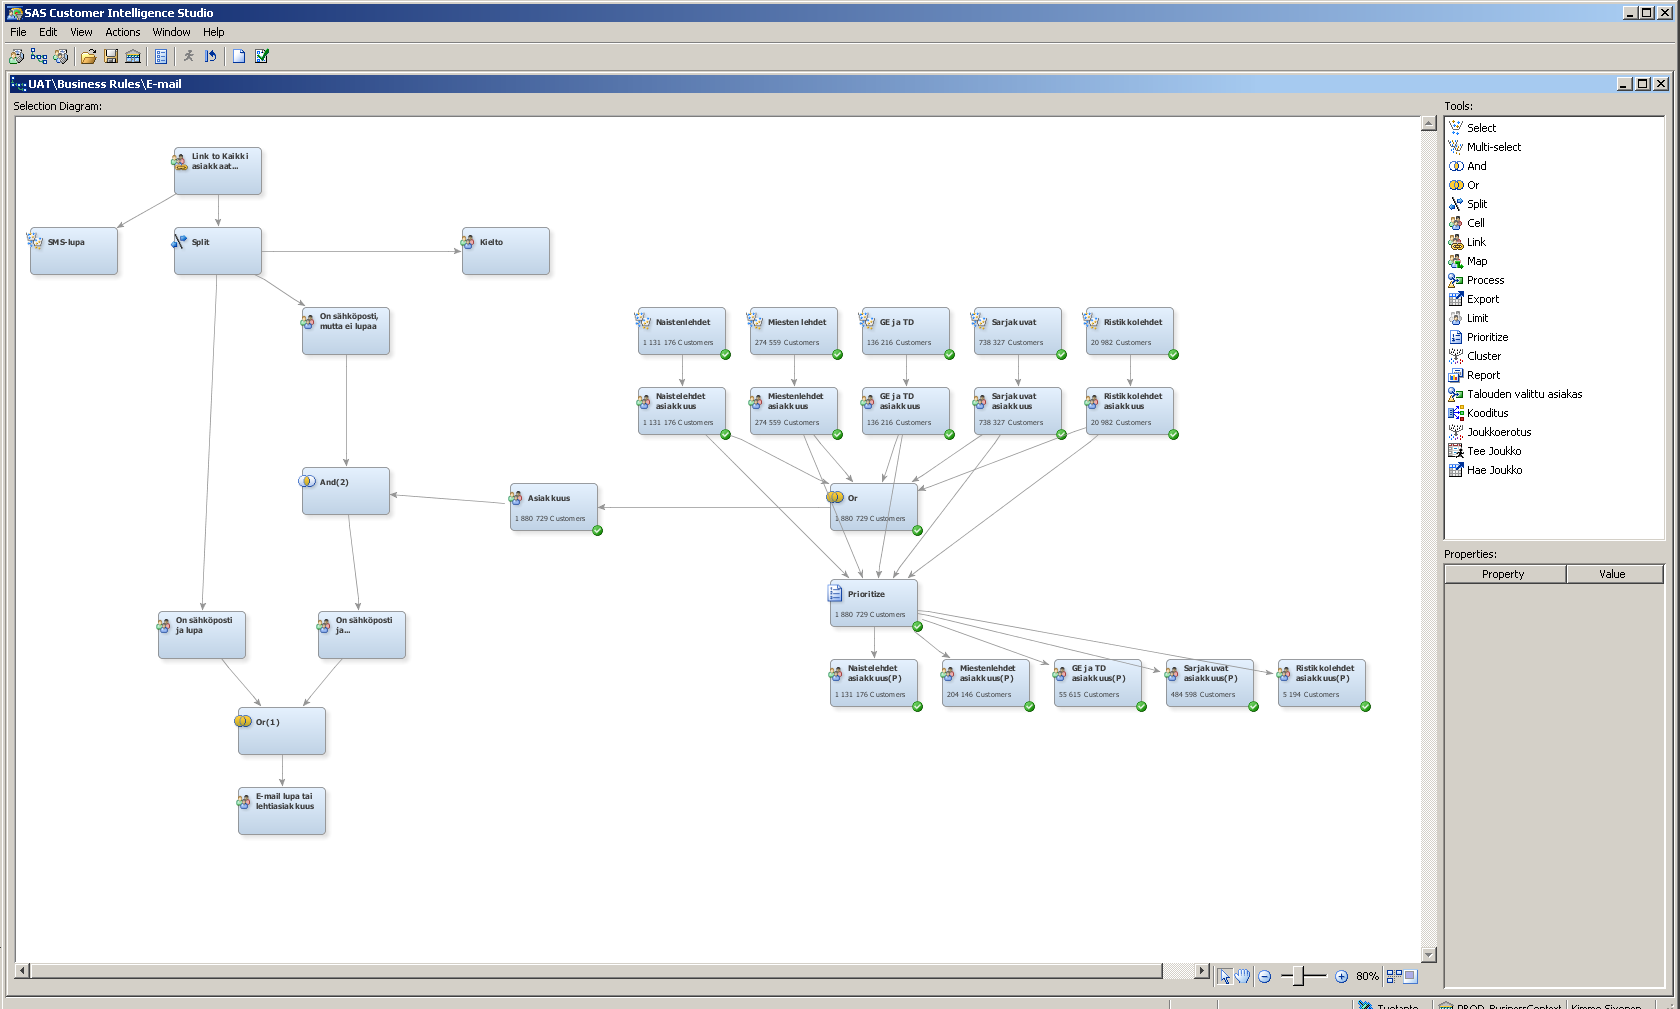Click the new blank document toolbar icon
This screenshot has width=1680, height=1009.
pos(239,57)
